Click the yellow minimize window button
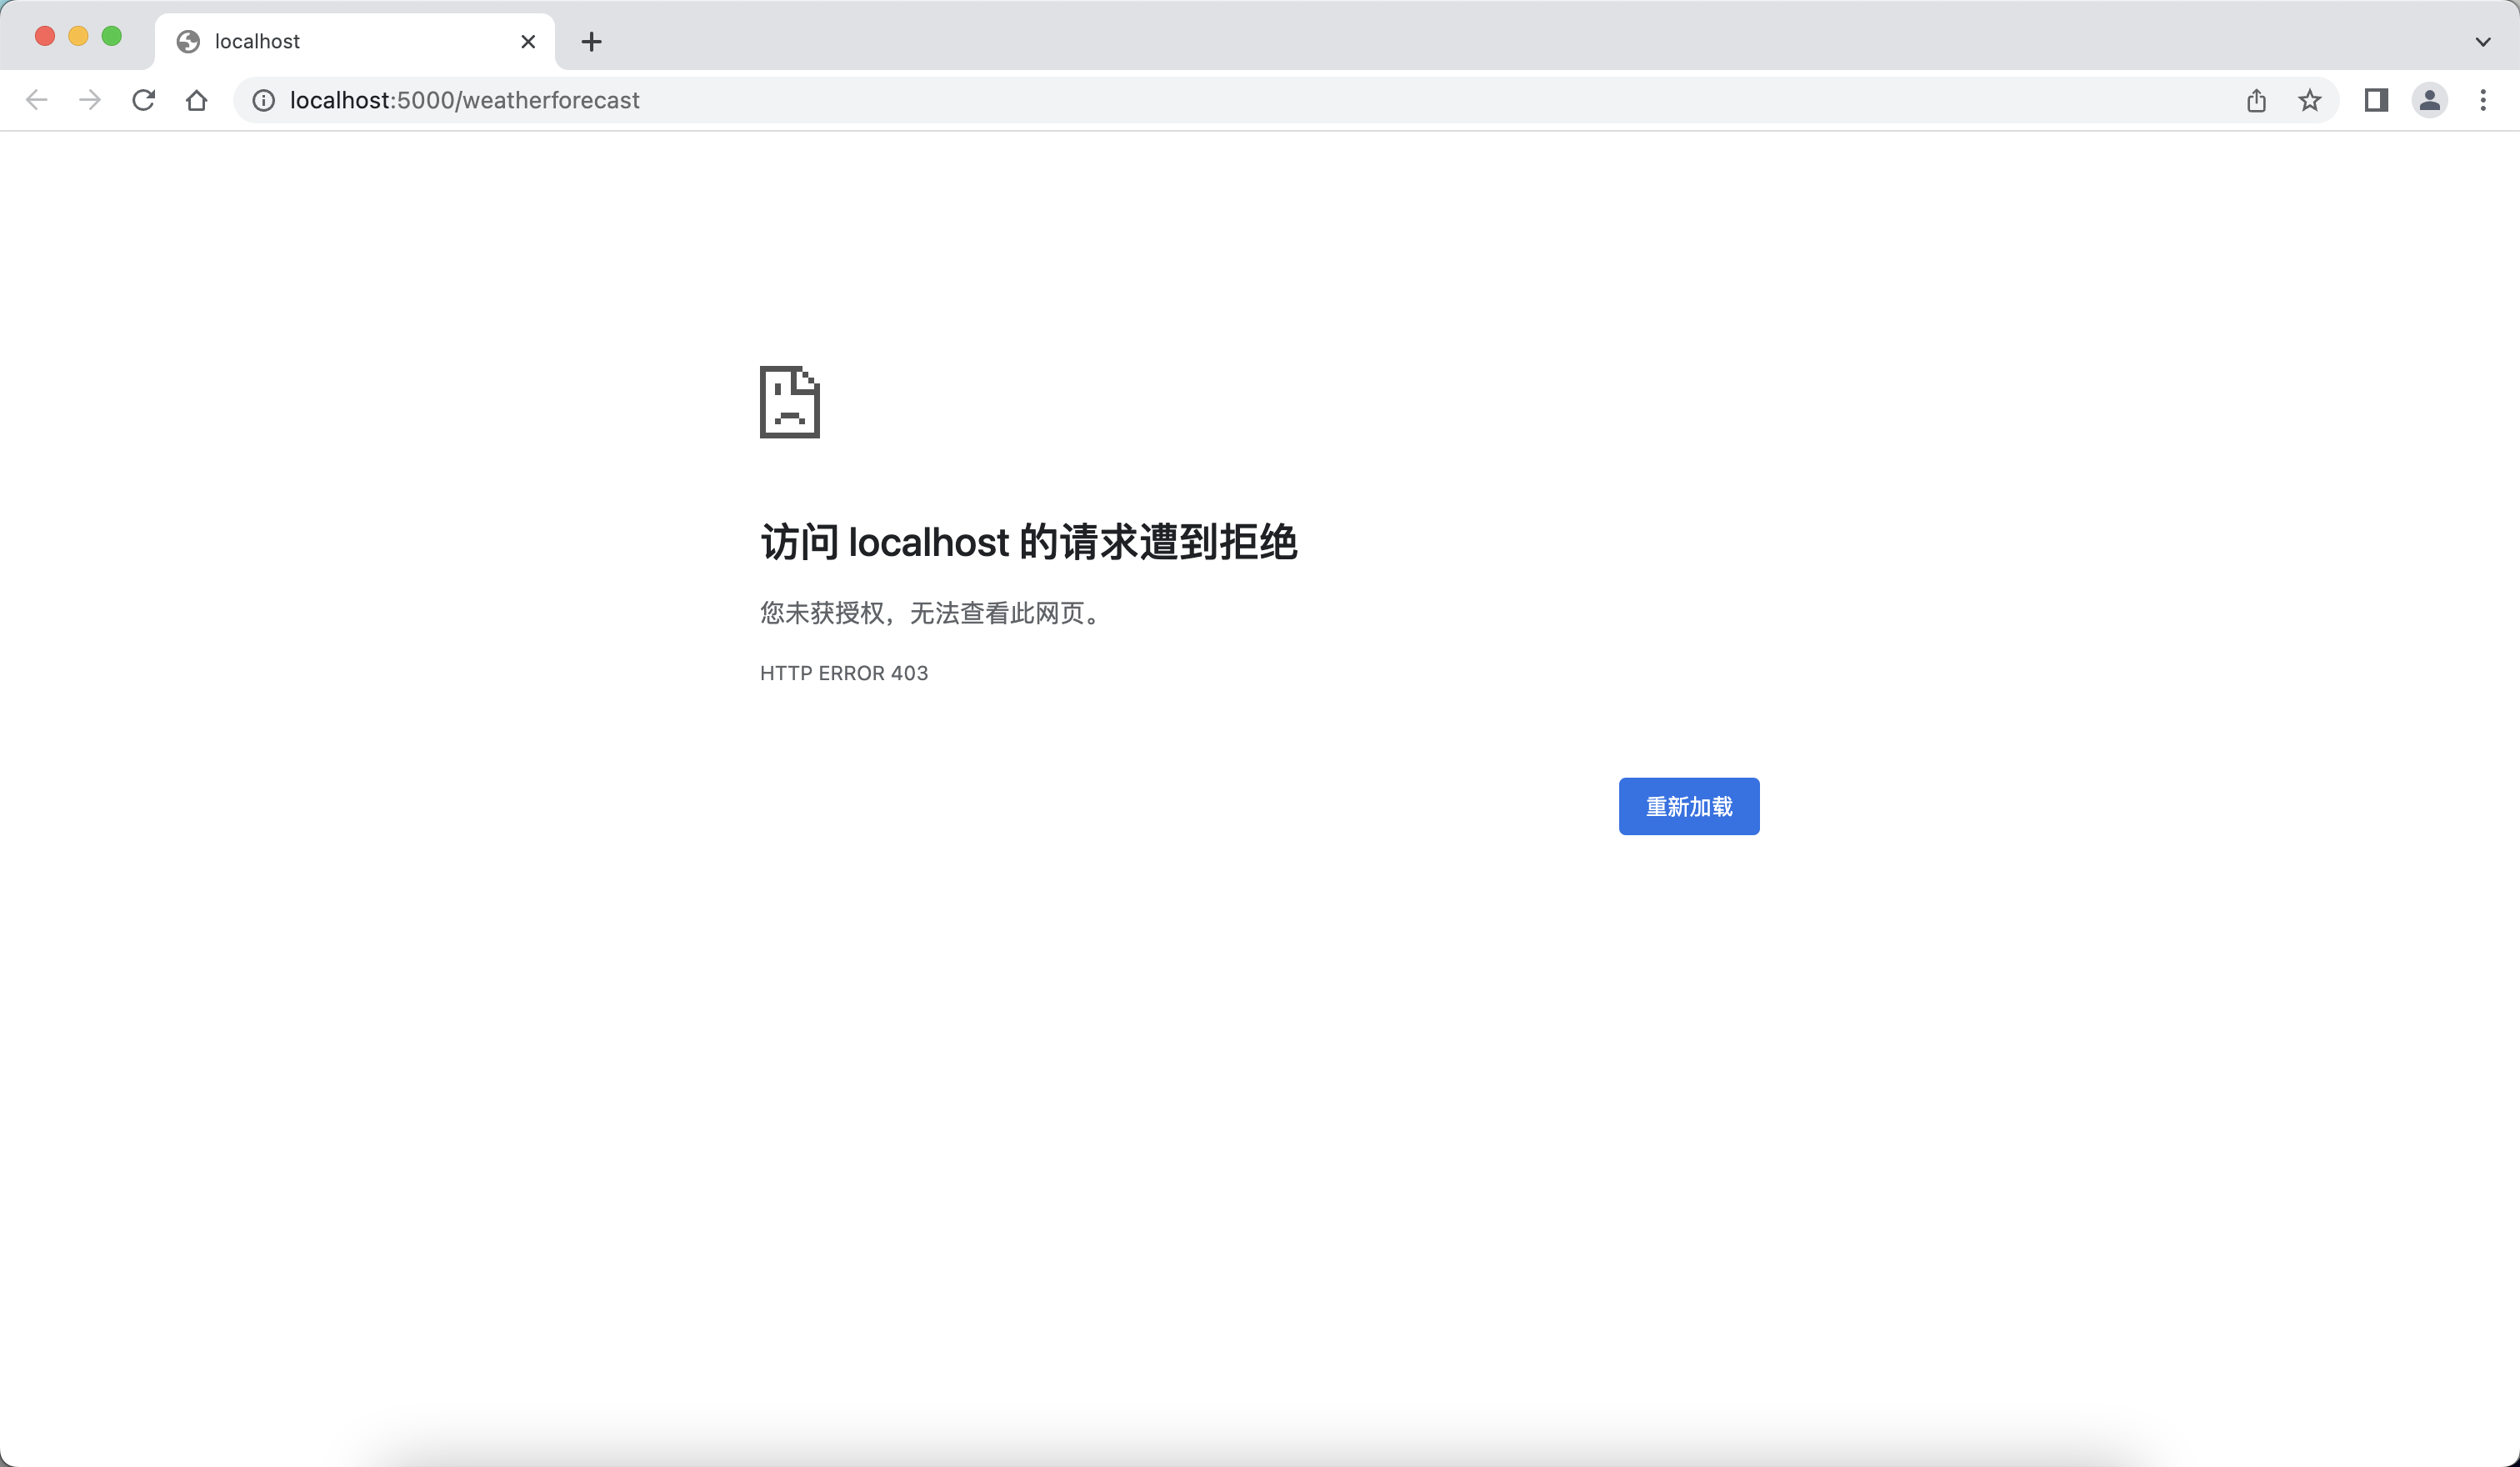This screenshot has width=2520, height=1467. (78, 36)
